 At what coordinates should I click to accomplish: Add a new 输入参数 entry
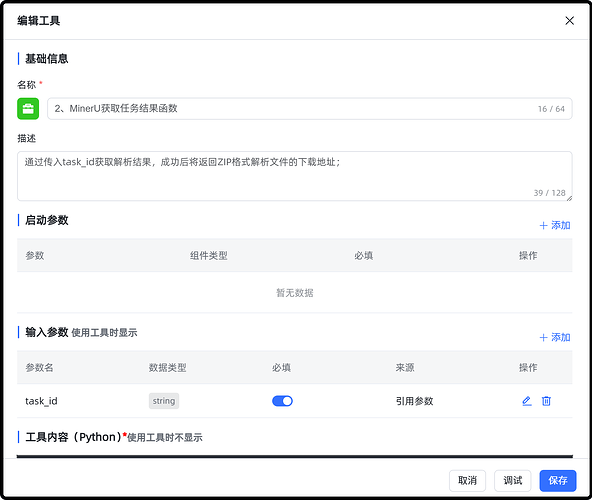(x=555, y=337)
